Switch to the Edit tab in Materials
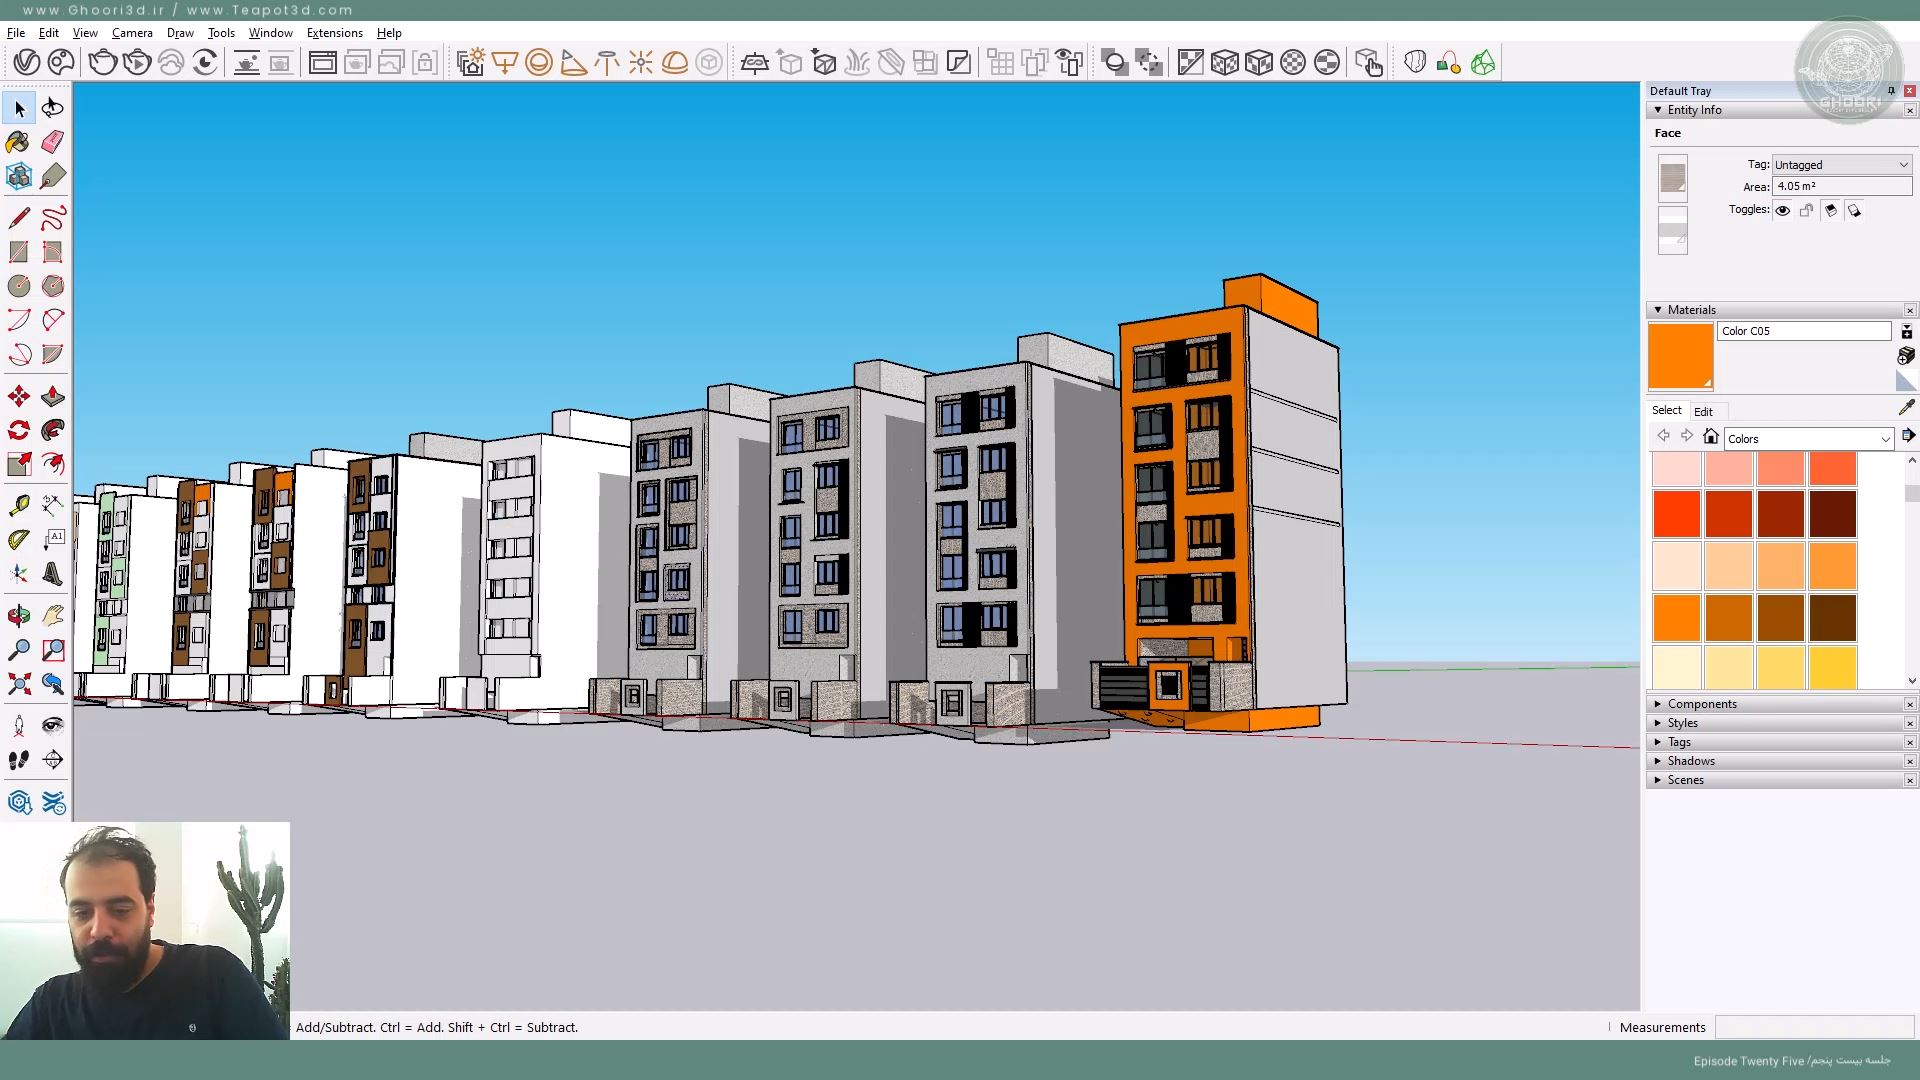 1703,412
